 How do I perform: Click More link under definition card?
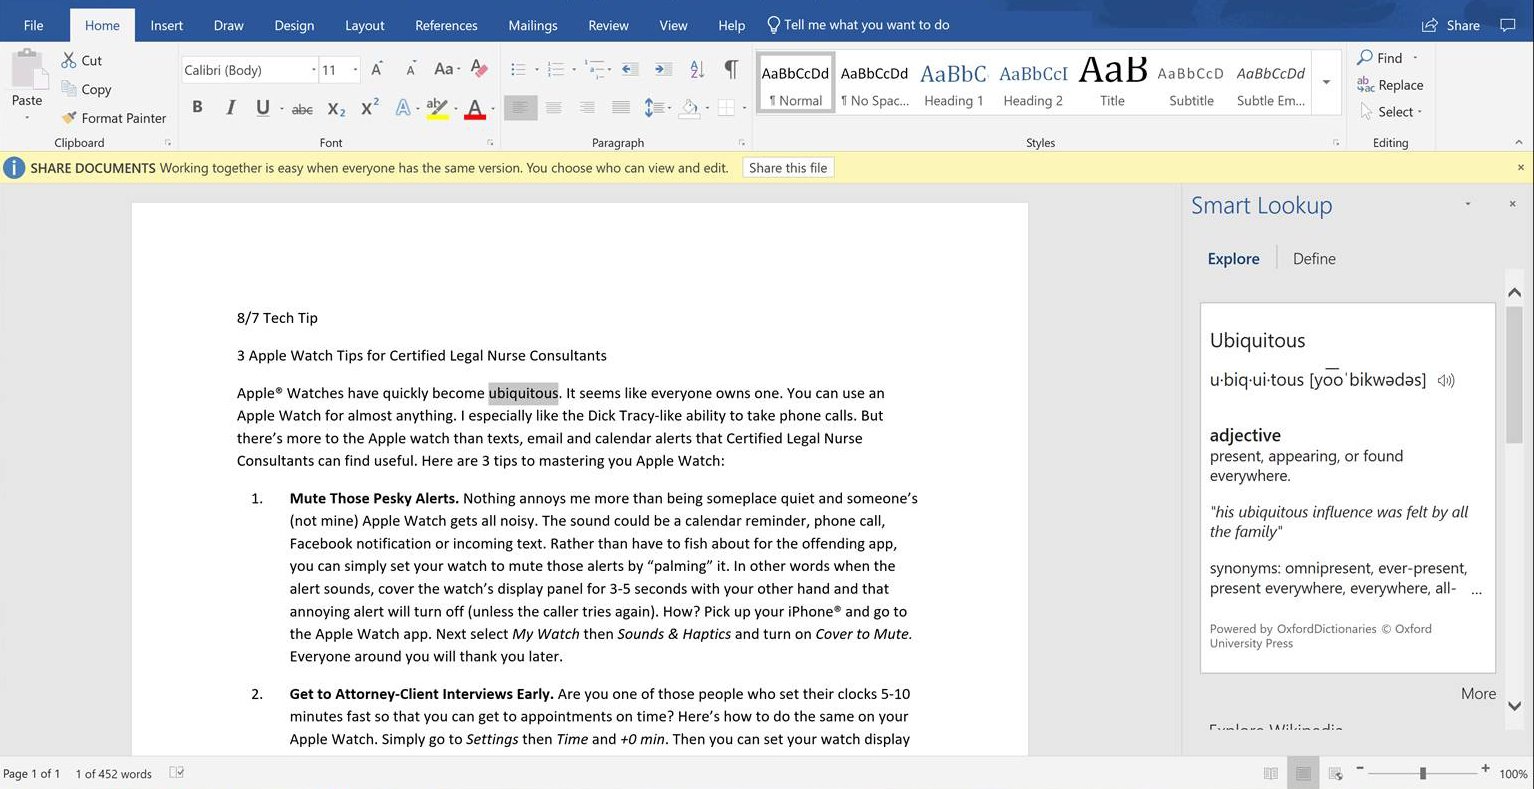click(1478, 694)
